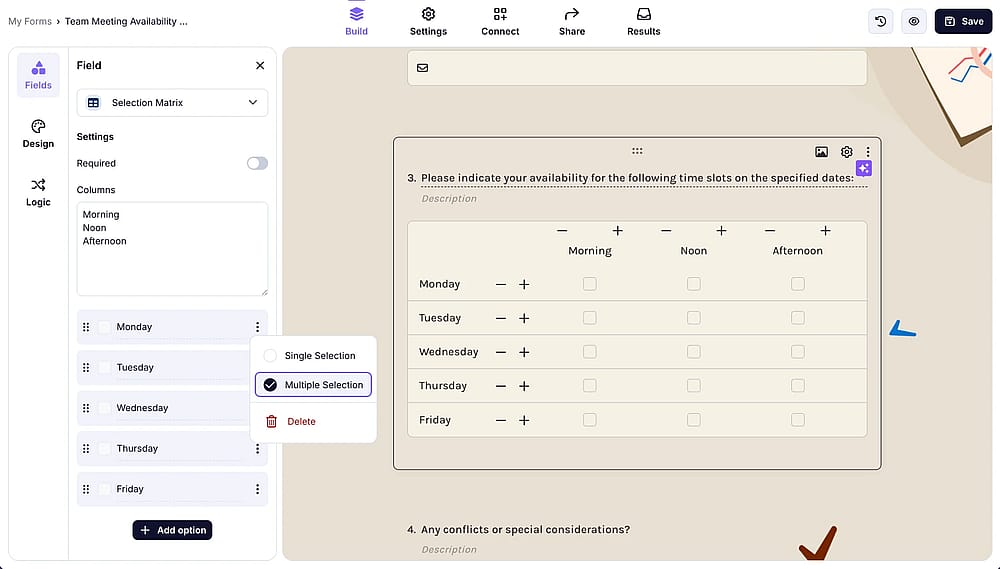Switch to the Results tab
This screenshot has width=1000, height=569.
click(643, 21)
